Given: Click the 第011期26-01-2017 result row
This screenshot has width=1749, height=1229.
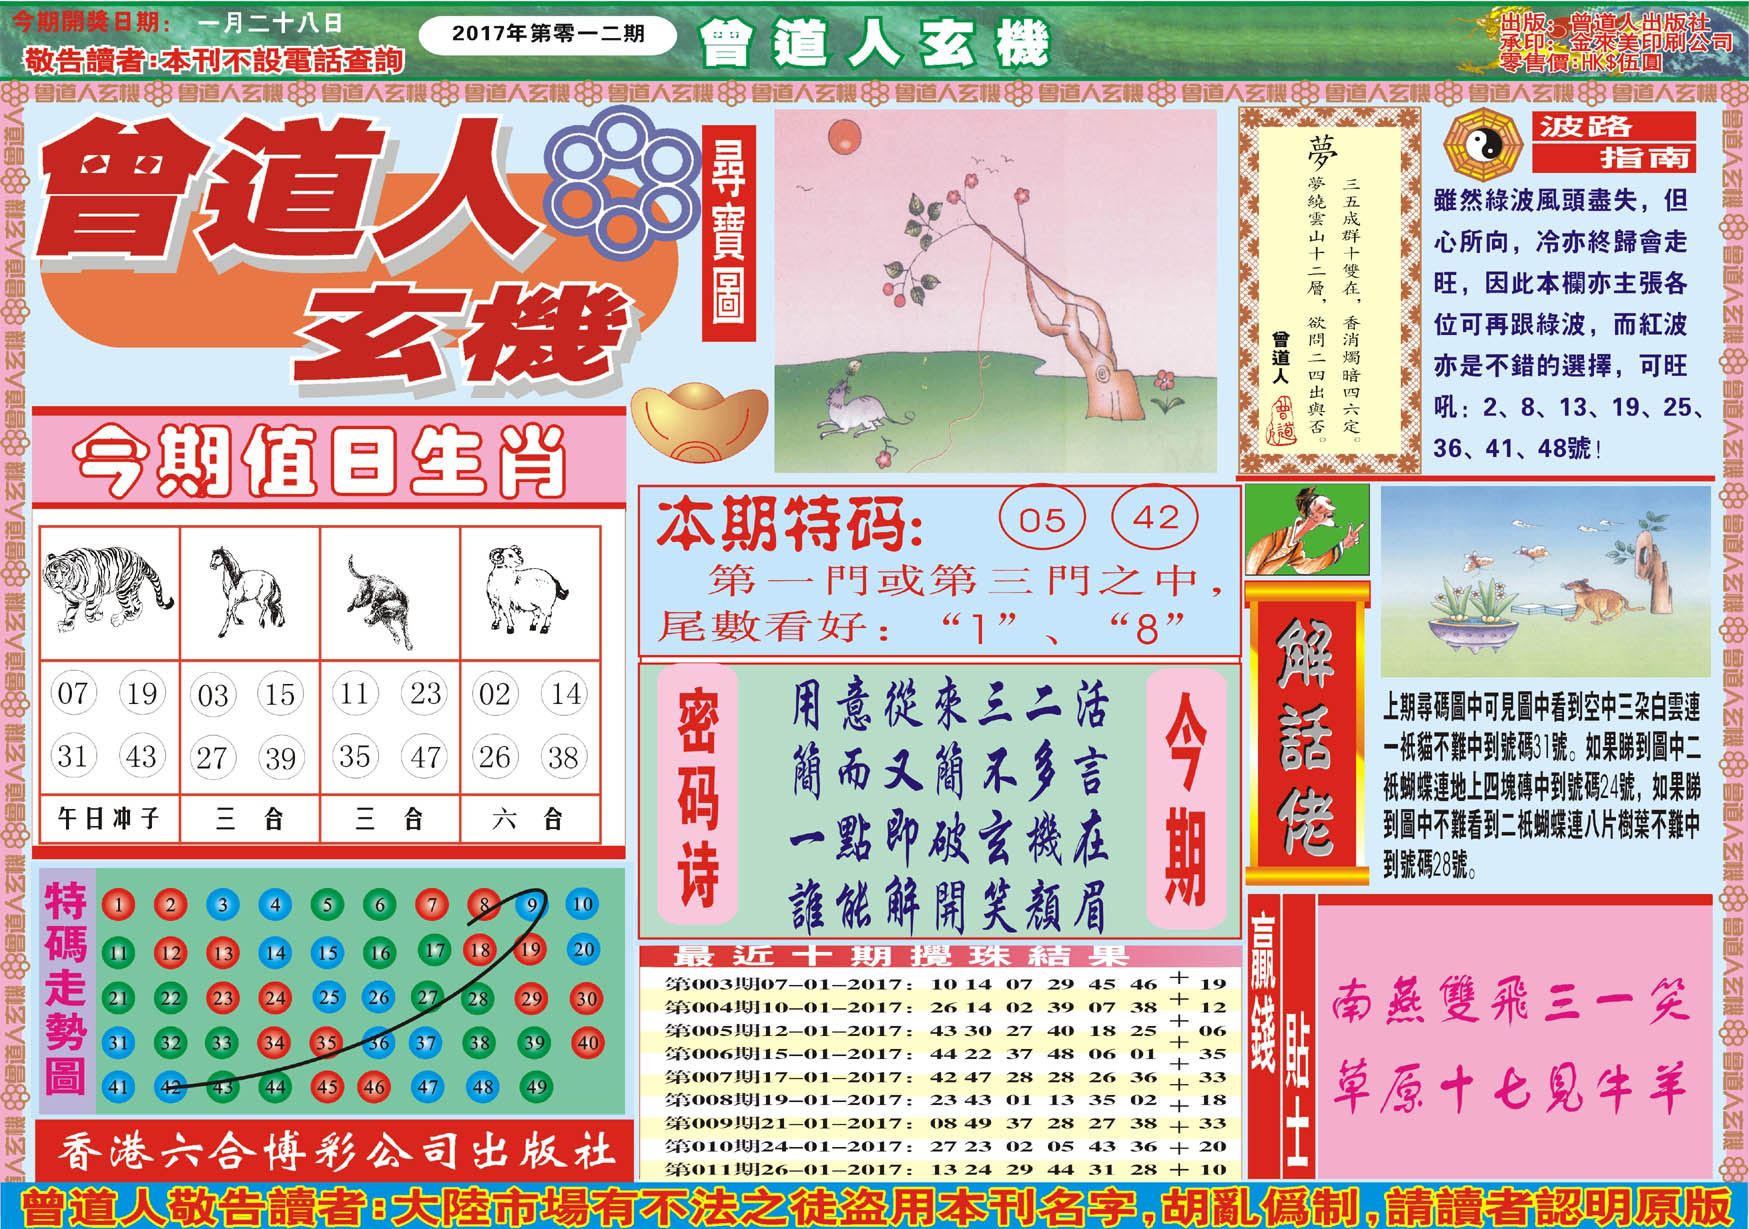Looking at the screenshot, I should pyautogui.click(x=946, y=1169).
